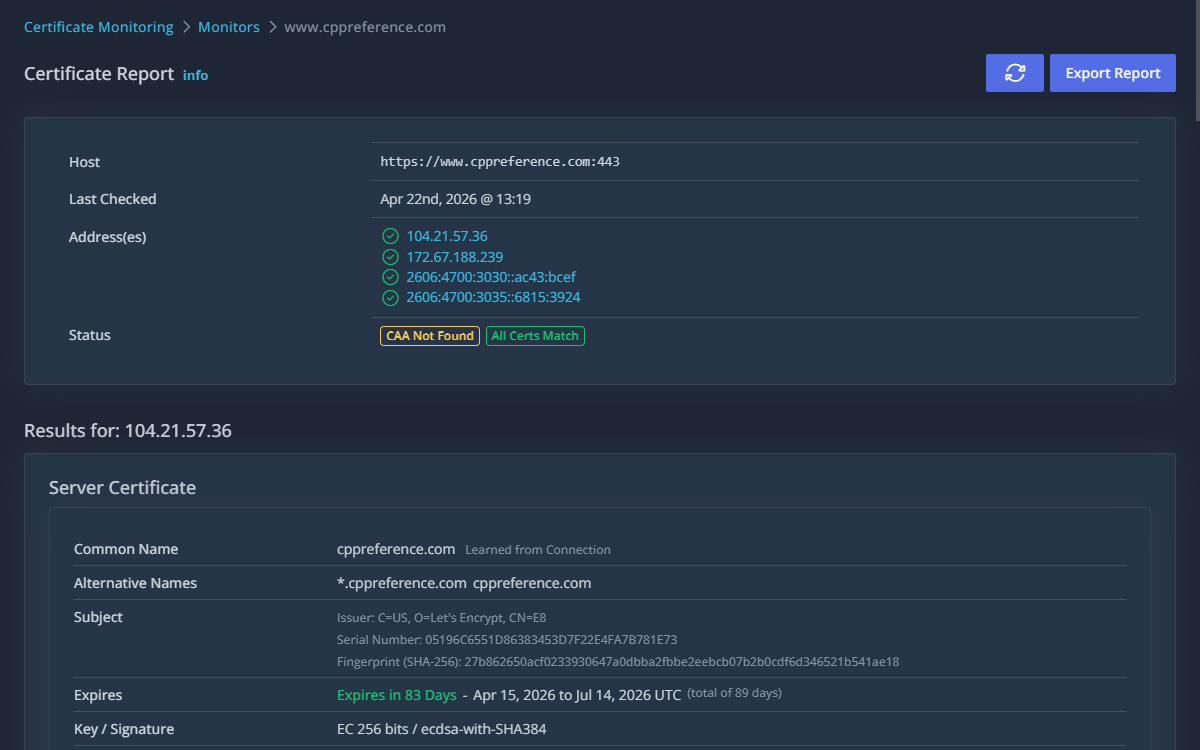Click the chevron after Monitors breadcrumb
1200x750 pixels.
(272, 27)
